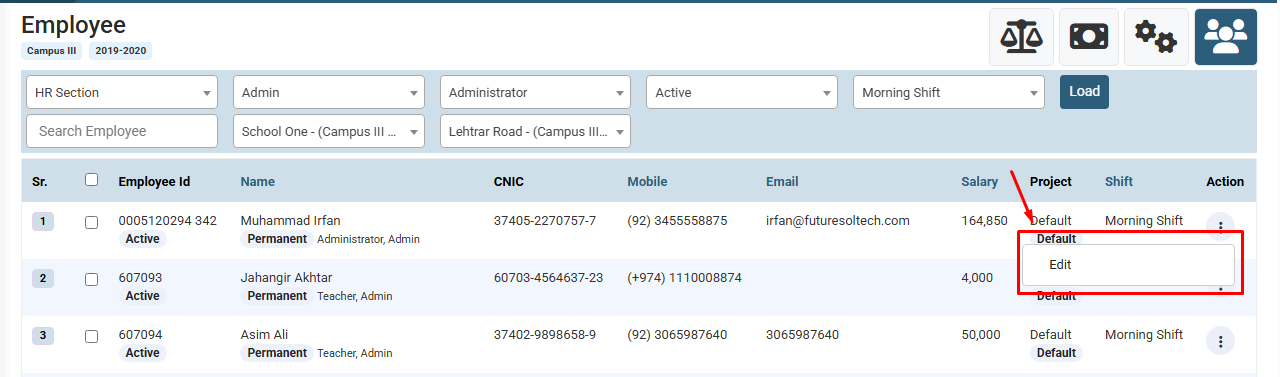This screenshot has height=377, width=1280.
Task: Expand the Morning Shift dropdown
Action: coord(949,92)
